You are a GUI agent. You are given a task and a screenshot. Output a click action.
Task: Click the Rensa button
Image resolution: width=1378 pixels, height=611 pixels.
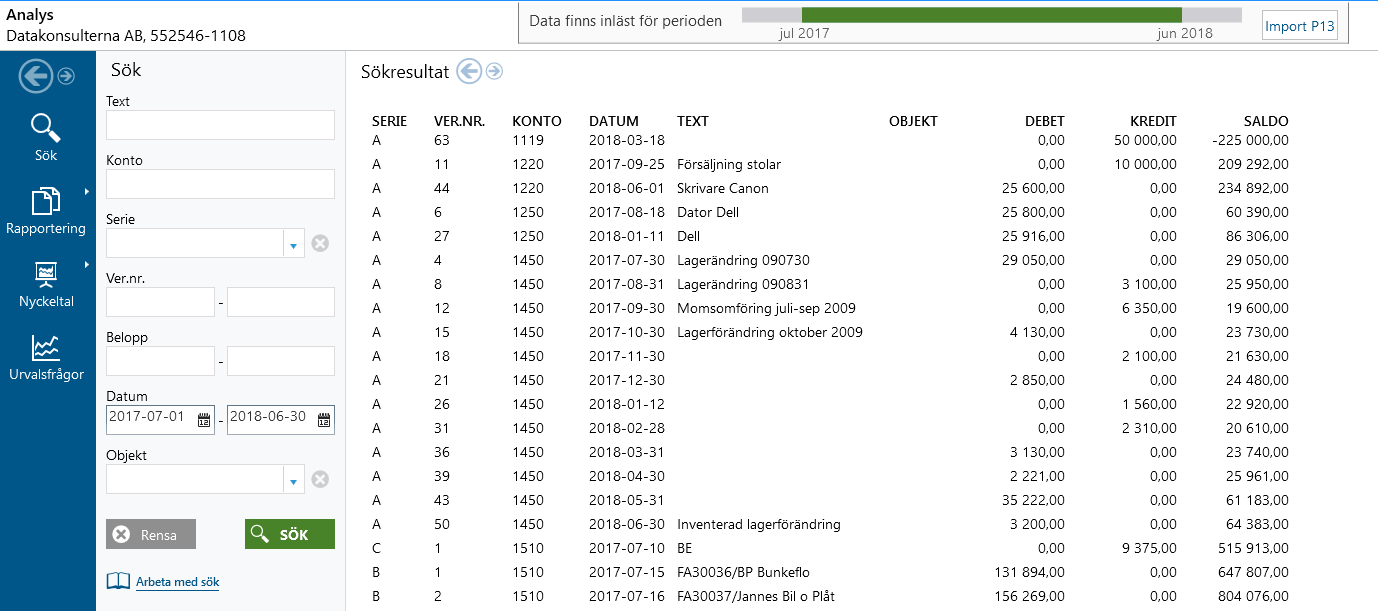pyautogui.click(x=151, y=534)
